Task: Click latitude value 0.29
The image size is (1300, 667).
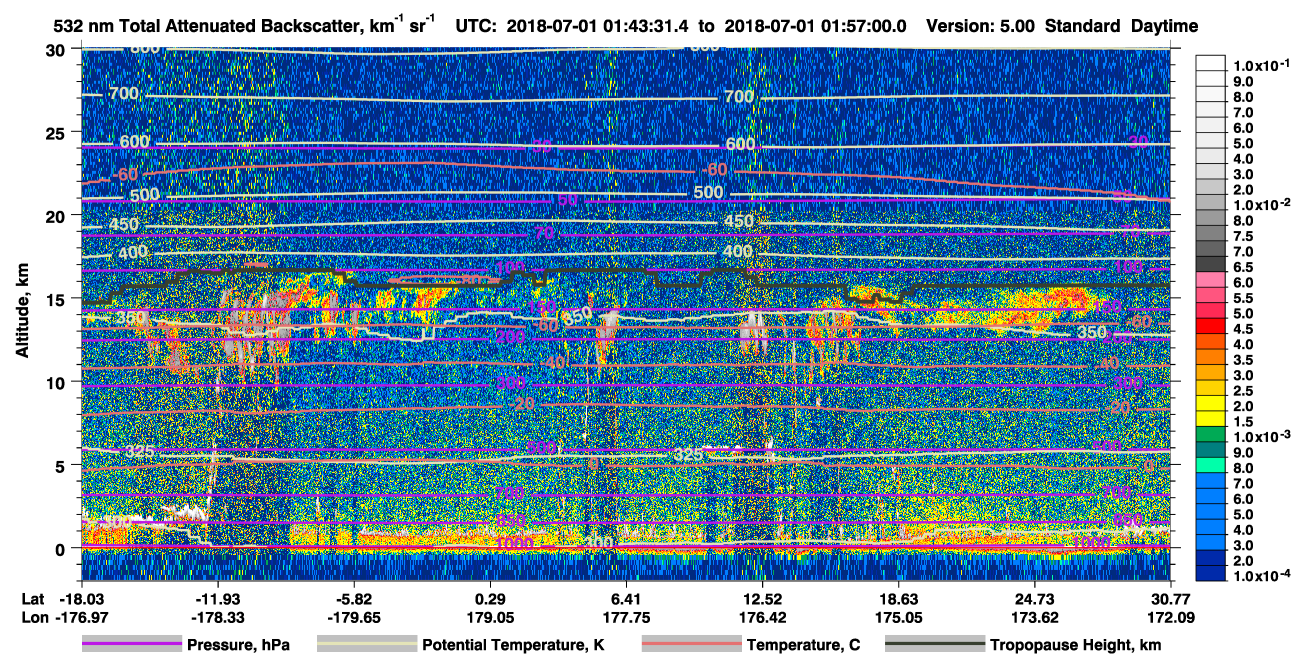Action: [x=490, y=599]
